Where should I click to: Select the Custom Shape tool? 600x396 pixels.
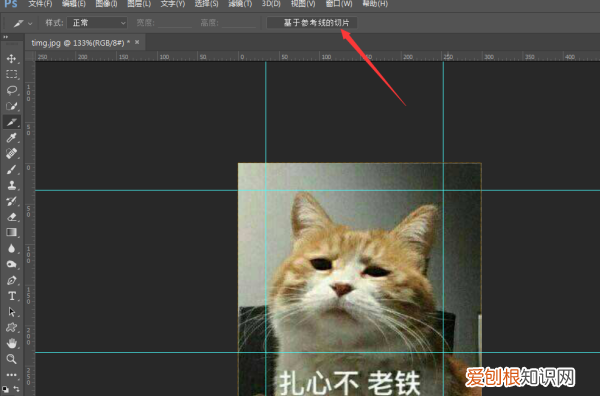point(11,328)
